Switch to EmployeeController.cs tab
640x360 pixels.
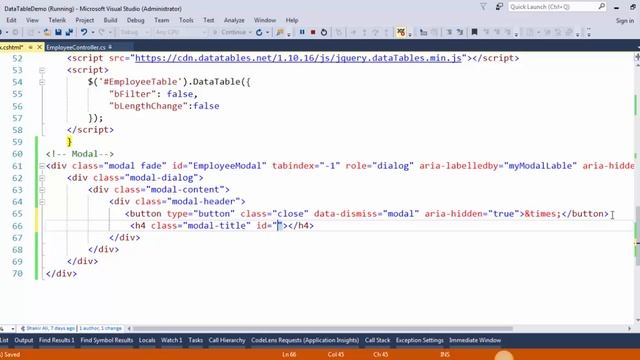pos(76,47)
